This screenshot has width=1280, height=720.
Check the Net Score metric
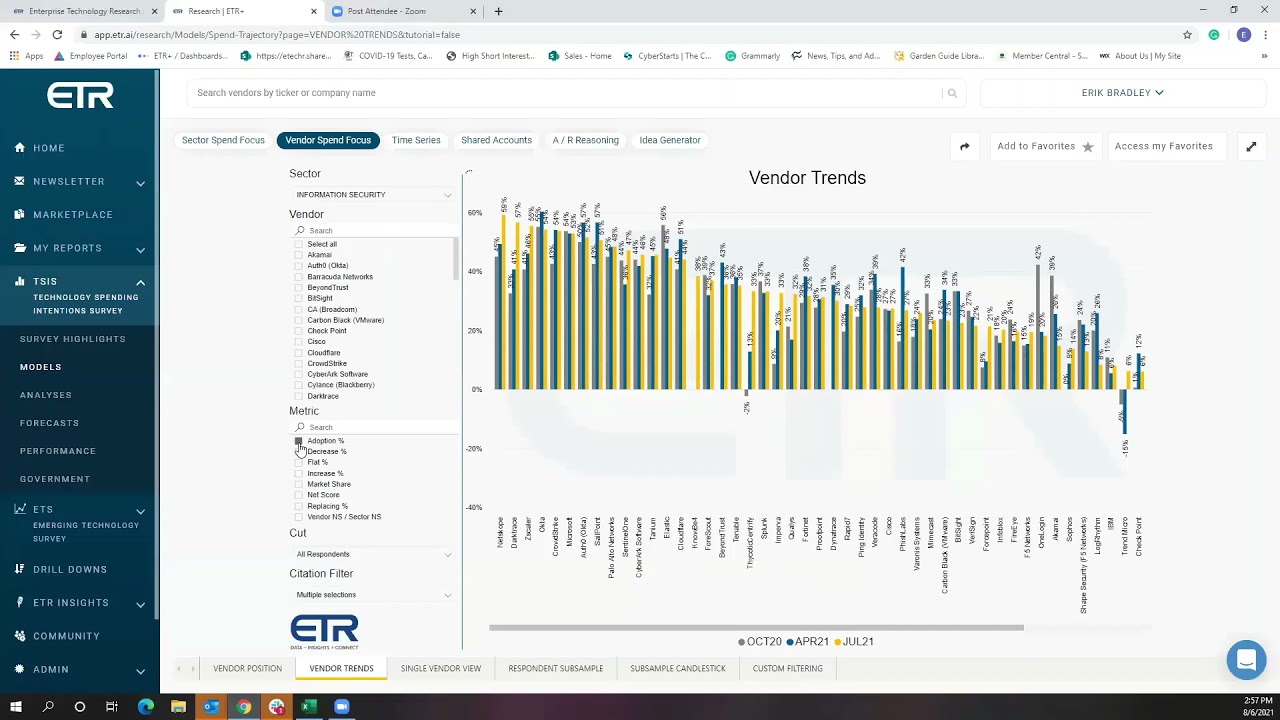click(x=299, y=495)
